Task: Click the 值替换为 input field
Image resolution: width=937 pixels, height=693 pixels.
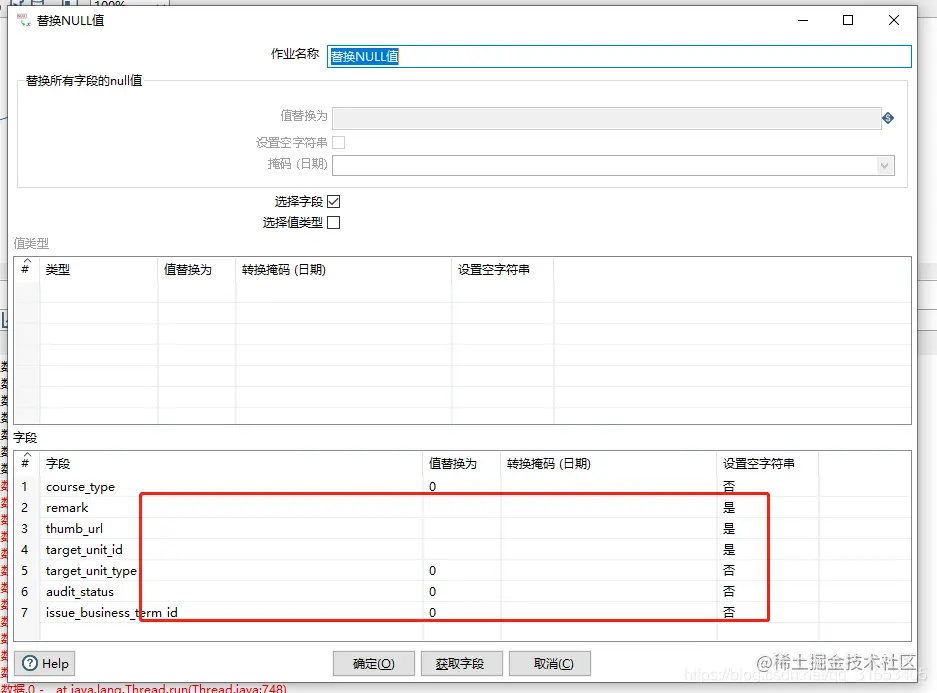Action: [x=607, y=118]
